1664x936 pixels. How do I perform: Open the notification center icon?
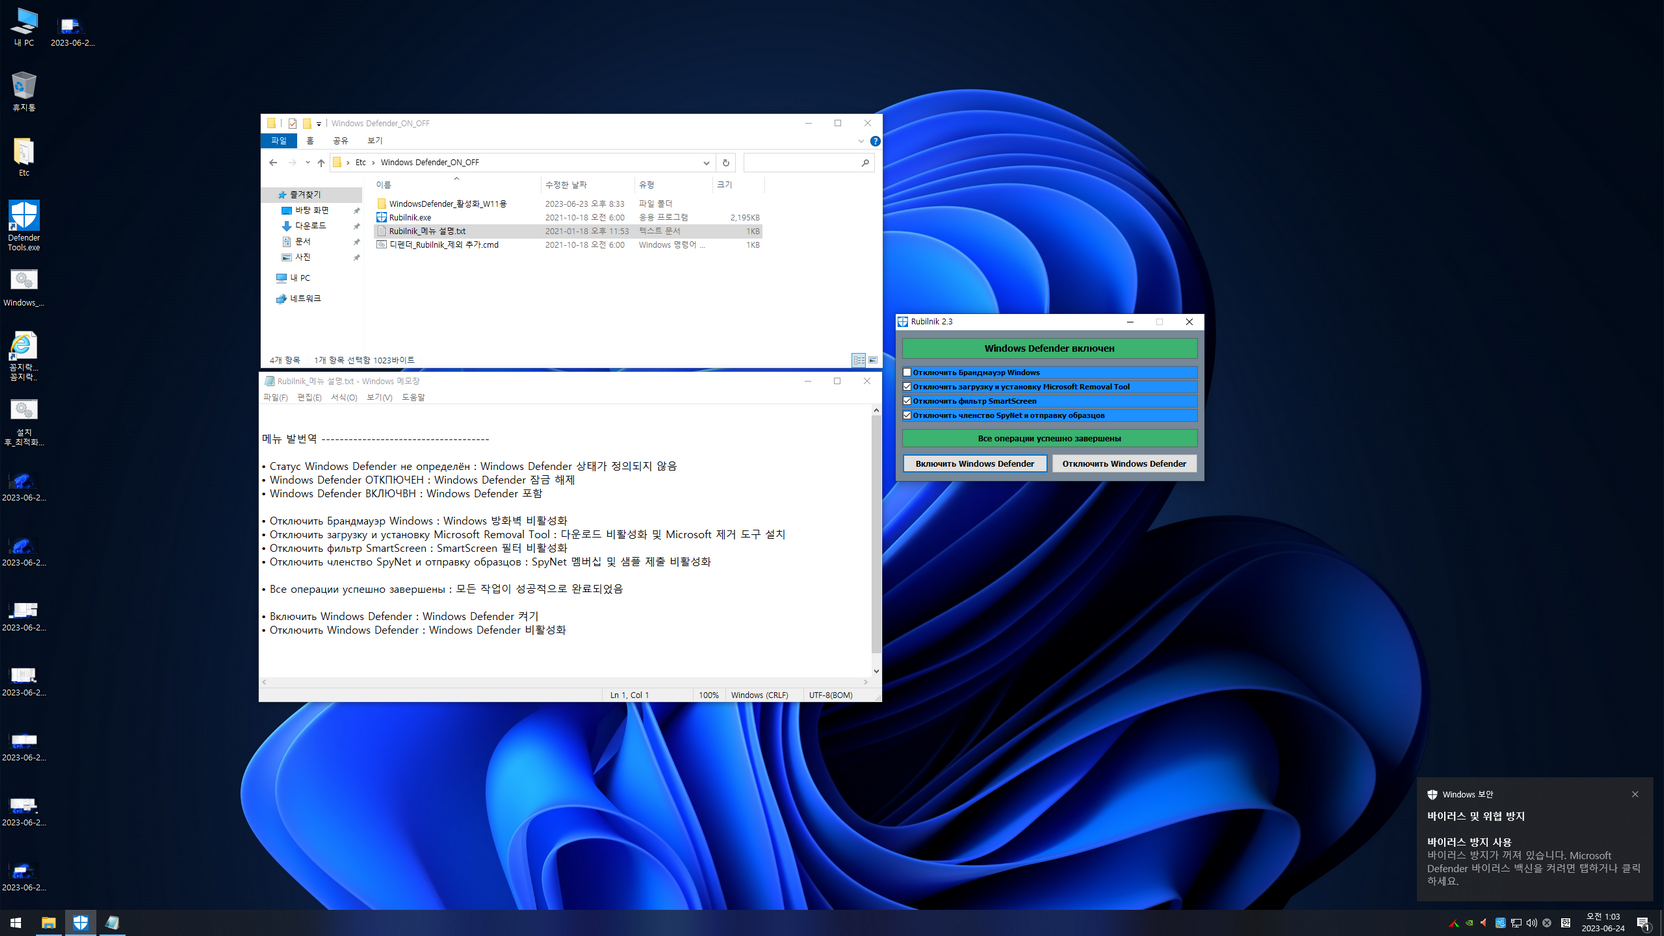1643,923
